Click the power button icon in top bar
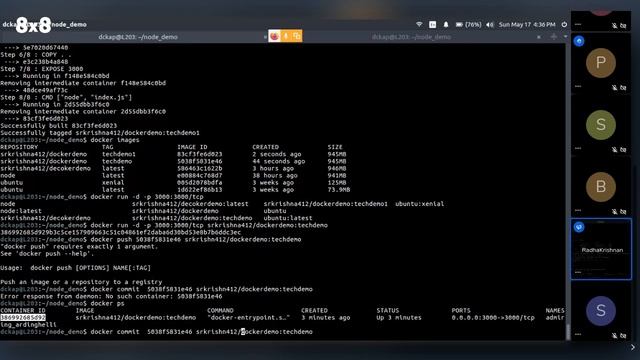The image size is (640, 360). (x=564, y=24)
